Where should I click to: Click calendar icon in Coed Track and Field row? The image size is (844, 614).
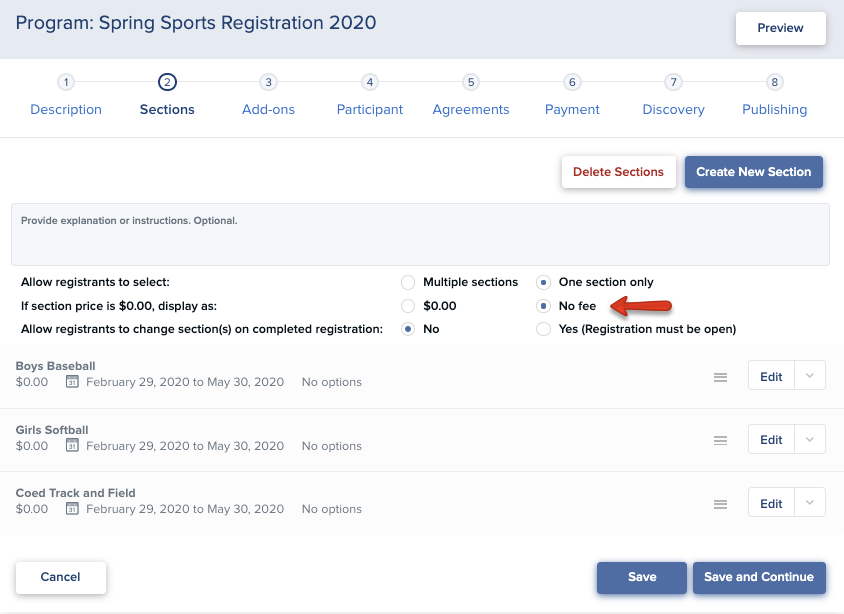[72, 508]
